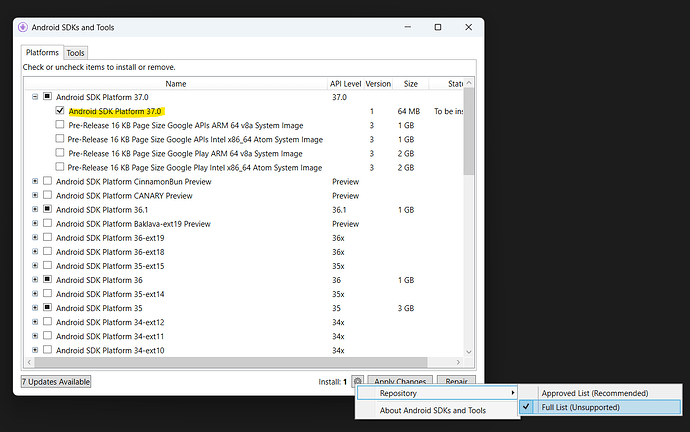
Task: Sort by the API Level column header
Action: (x=345, y=84)
